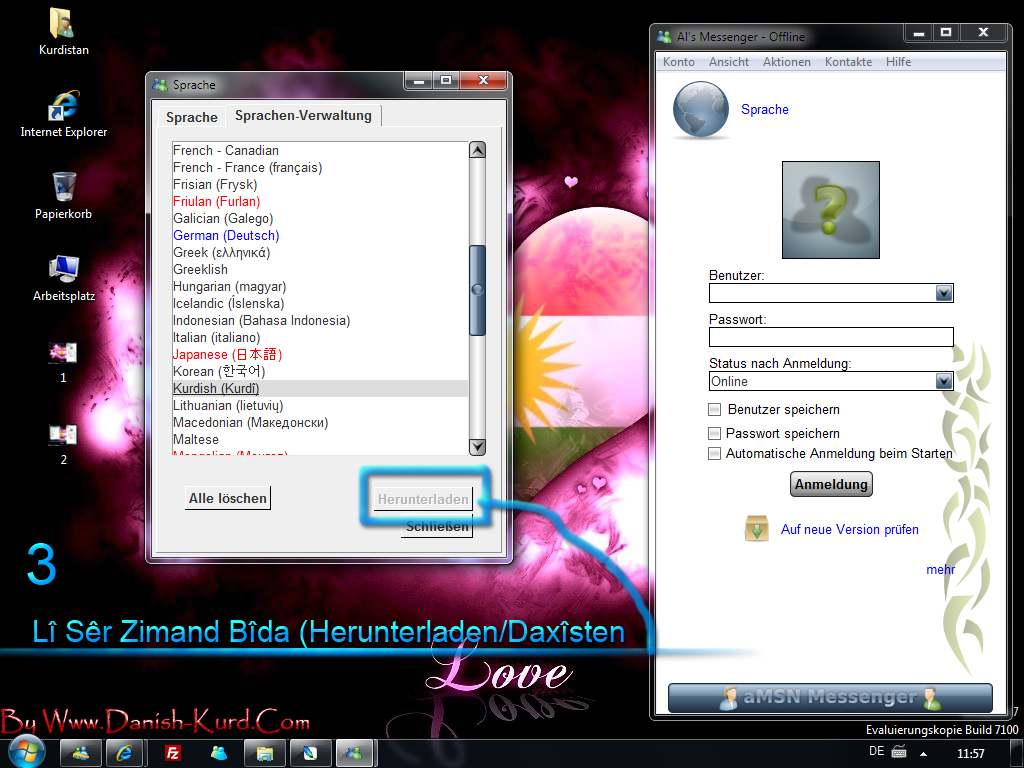Screen dimensions: 1024x768
Task: Select 'Kurdish (Kurdî)' in the language list
Action: coord(320,389)
